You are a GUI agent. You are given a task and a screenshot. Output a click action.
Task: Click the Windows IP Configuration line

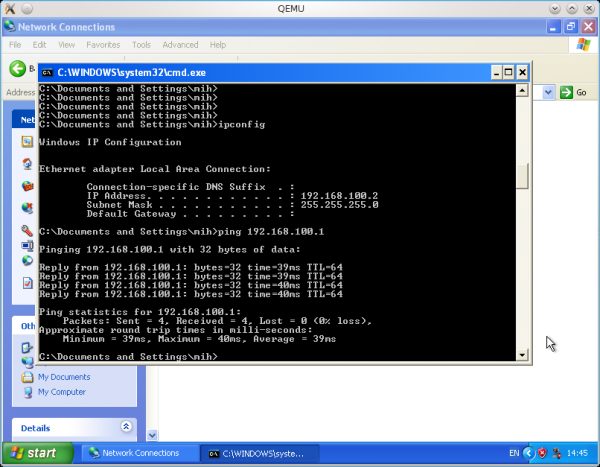tap(110, 142)
